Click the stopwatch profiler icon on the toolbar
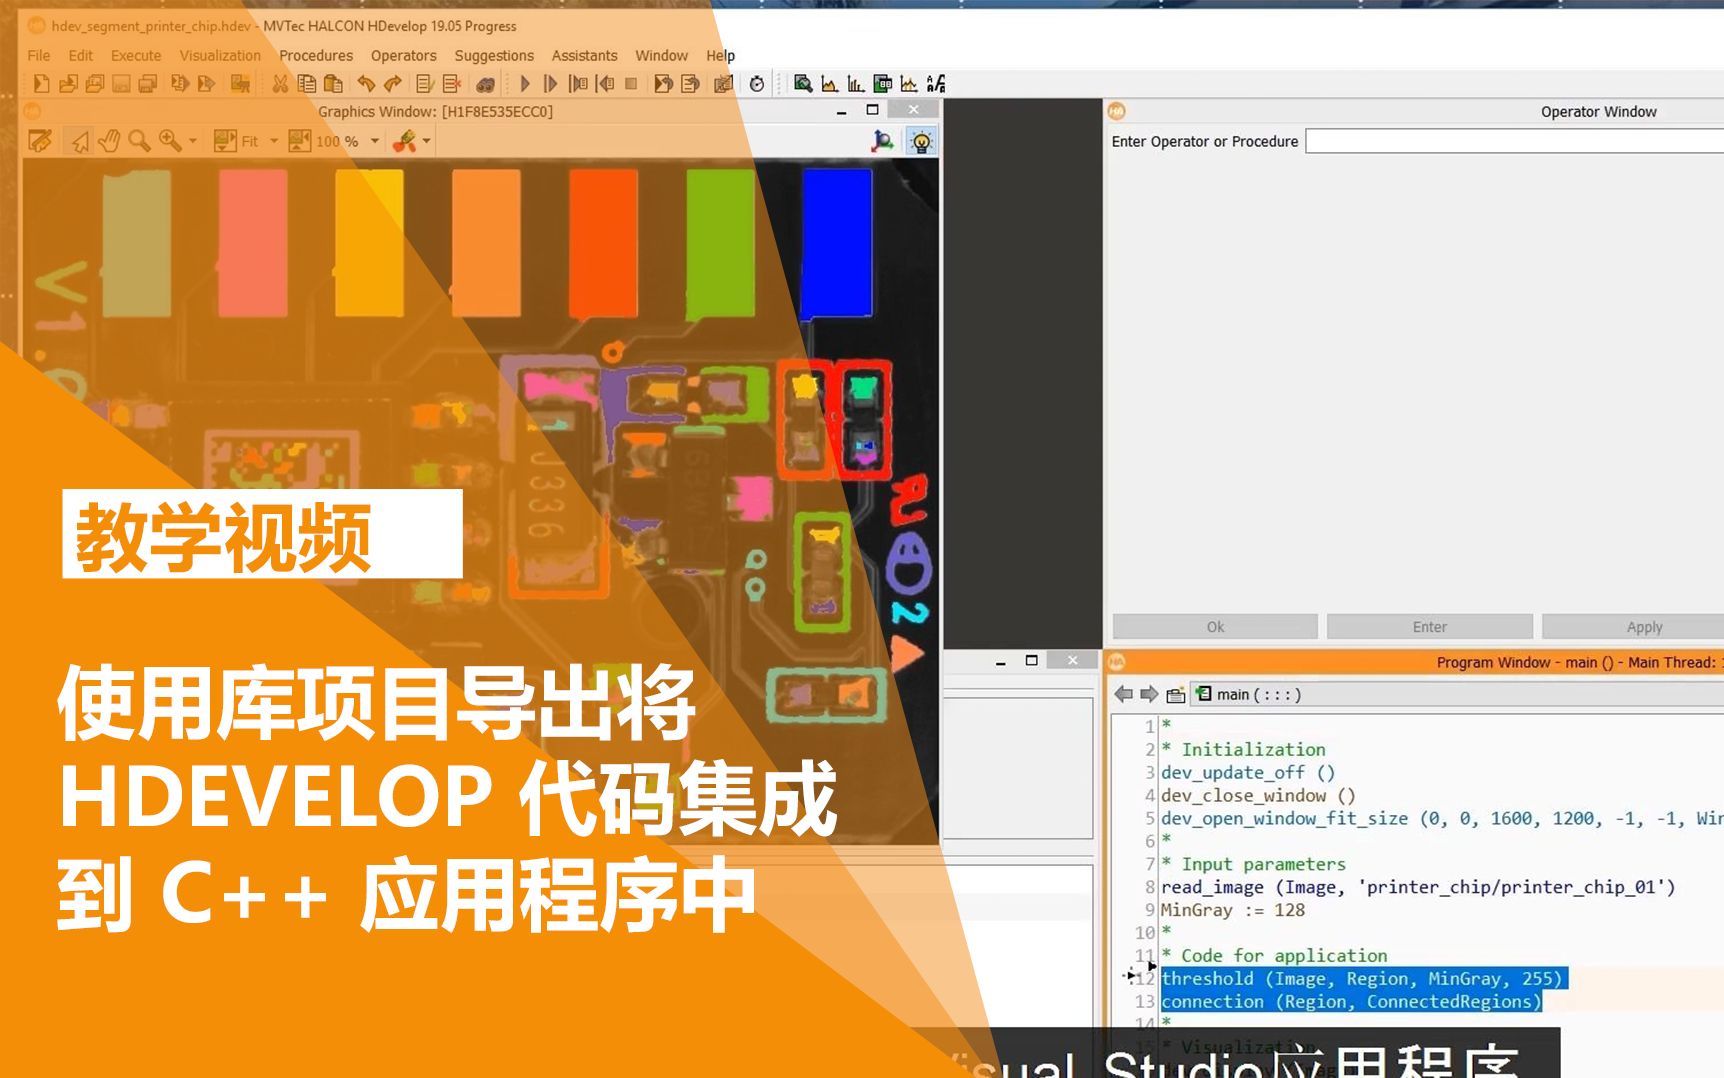The image size is (1724, 1078). point(758,83)
